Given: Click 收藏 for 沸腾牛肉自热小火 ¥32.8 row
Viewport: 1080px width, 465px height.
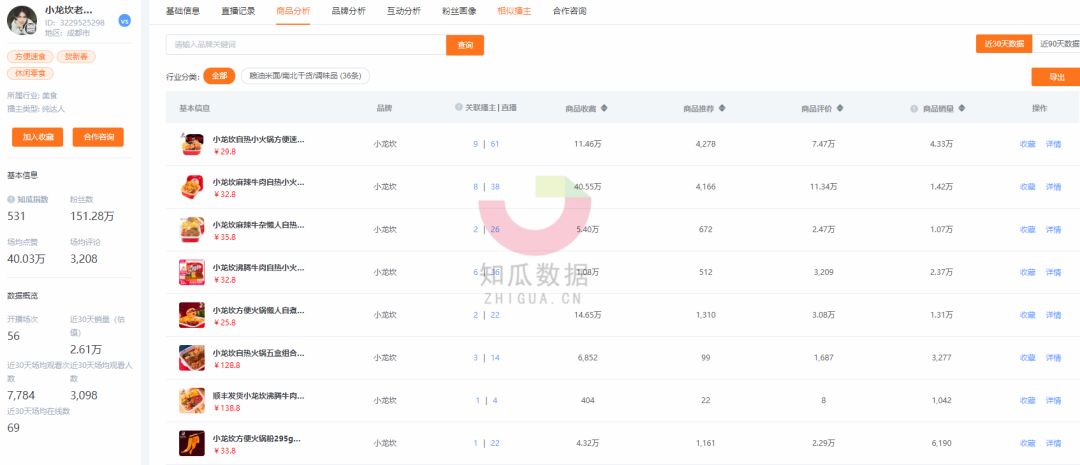Looking at the screenshot, I should tap(1028, 272).
